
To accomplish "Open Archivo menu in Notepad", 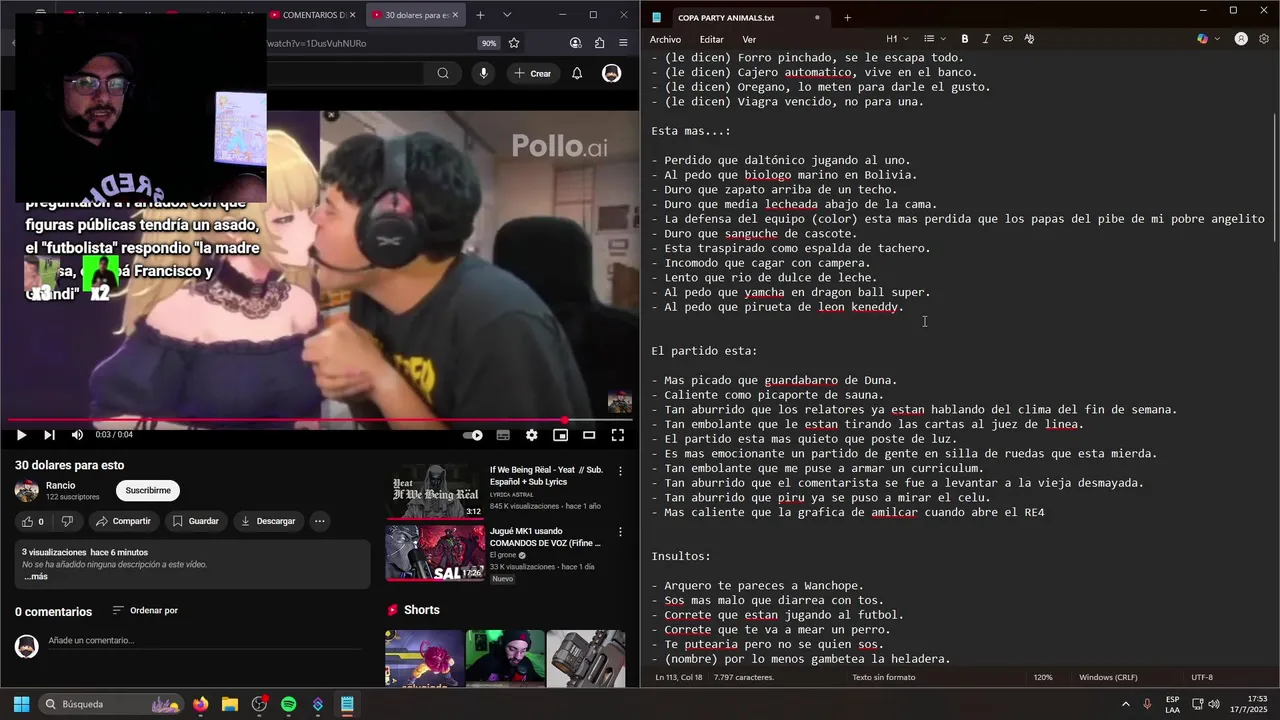I will [x=665, y=39].
